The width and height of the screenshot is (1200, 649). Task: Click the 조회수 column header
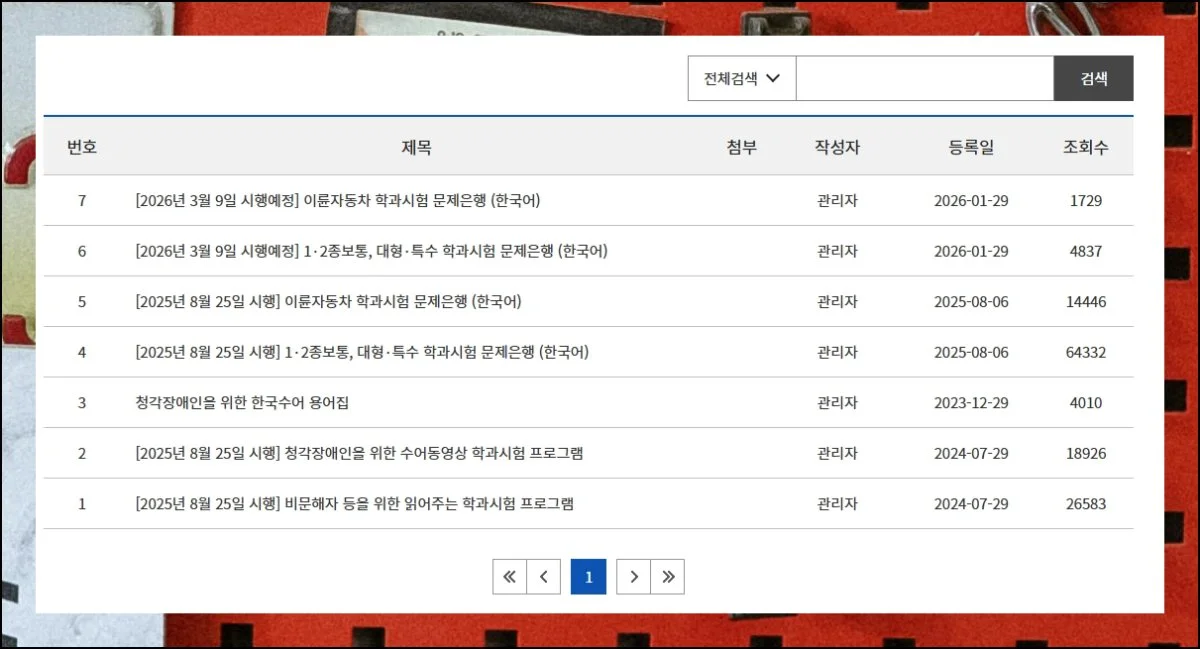pos(1085,147)
